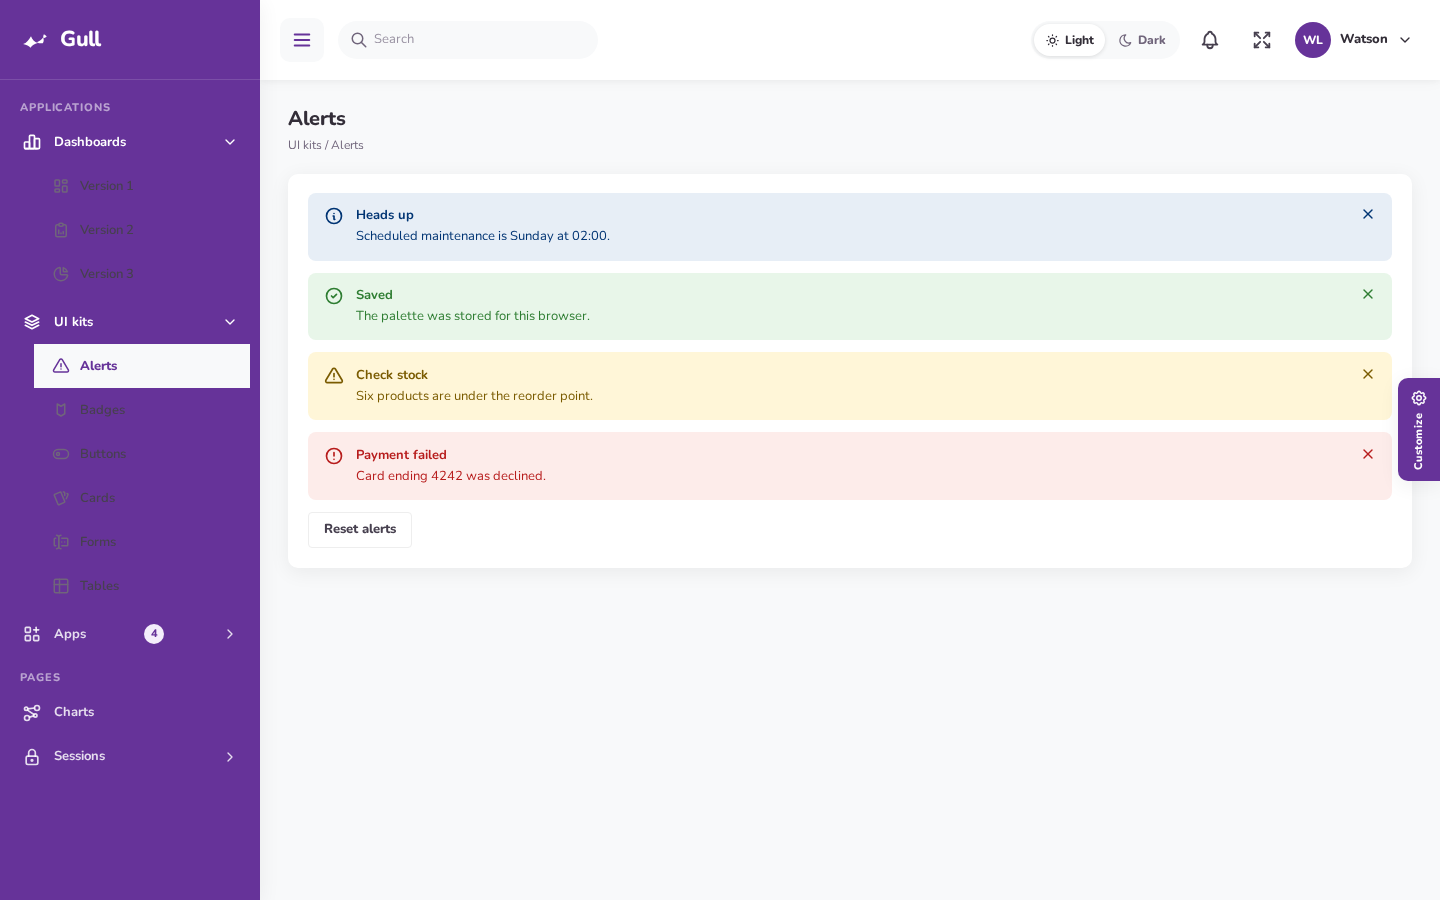Expand the Sessions sidebar section
This screenshot has width=1440, height=900.
(x=130, y=756)
